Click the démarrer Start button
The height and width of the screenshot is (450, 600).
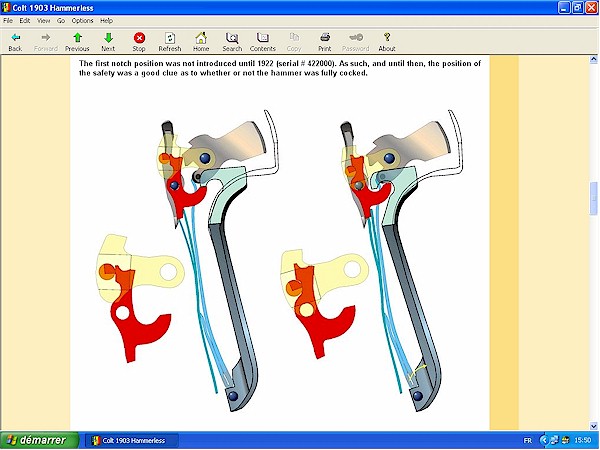(x=39, y=440)
